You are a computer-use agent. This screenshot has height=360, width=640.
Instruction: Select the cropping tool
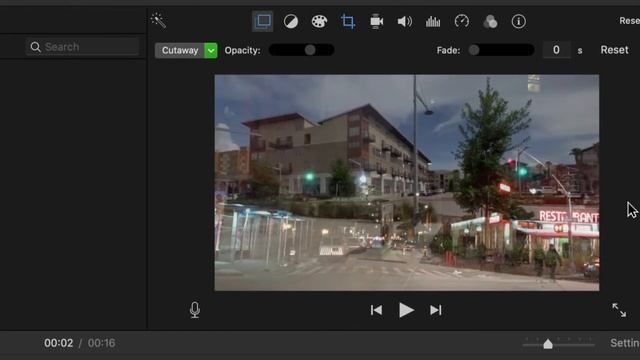click(348, 21)
